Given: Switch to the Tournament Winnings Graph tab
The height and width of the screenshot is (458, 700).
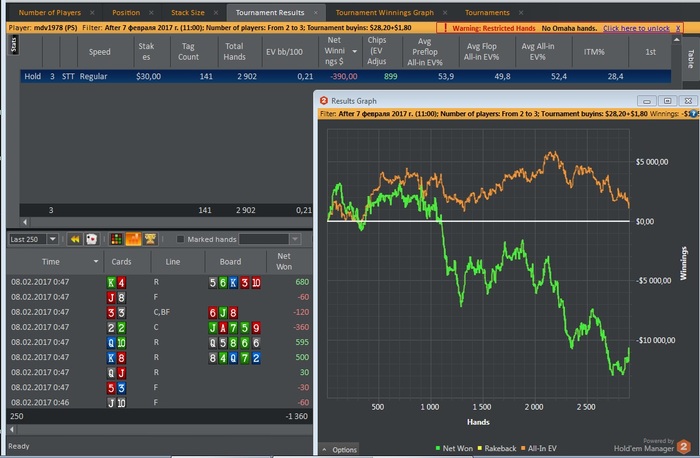Looking at the screenshot, I should click(x=384, y=12).
